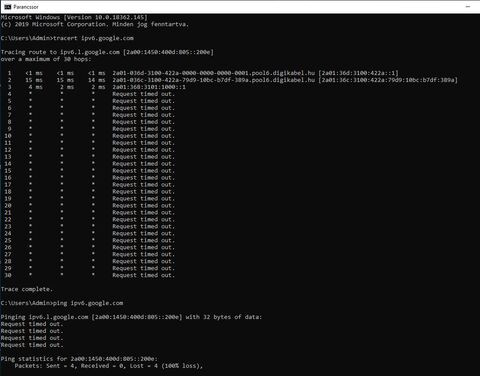Select the Microsoft Windows version line
Viewport: 480px width, 376px height.
(74, 17)
